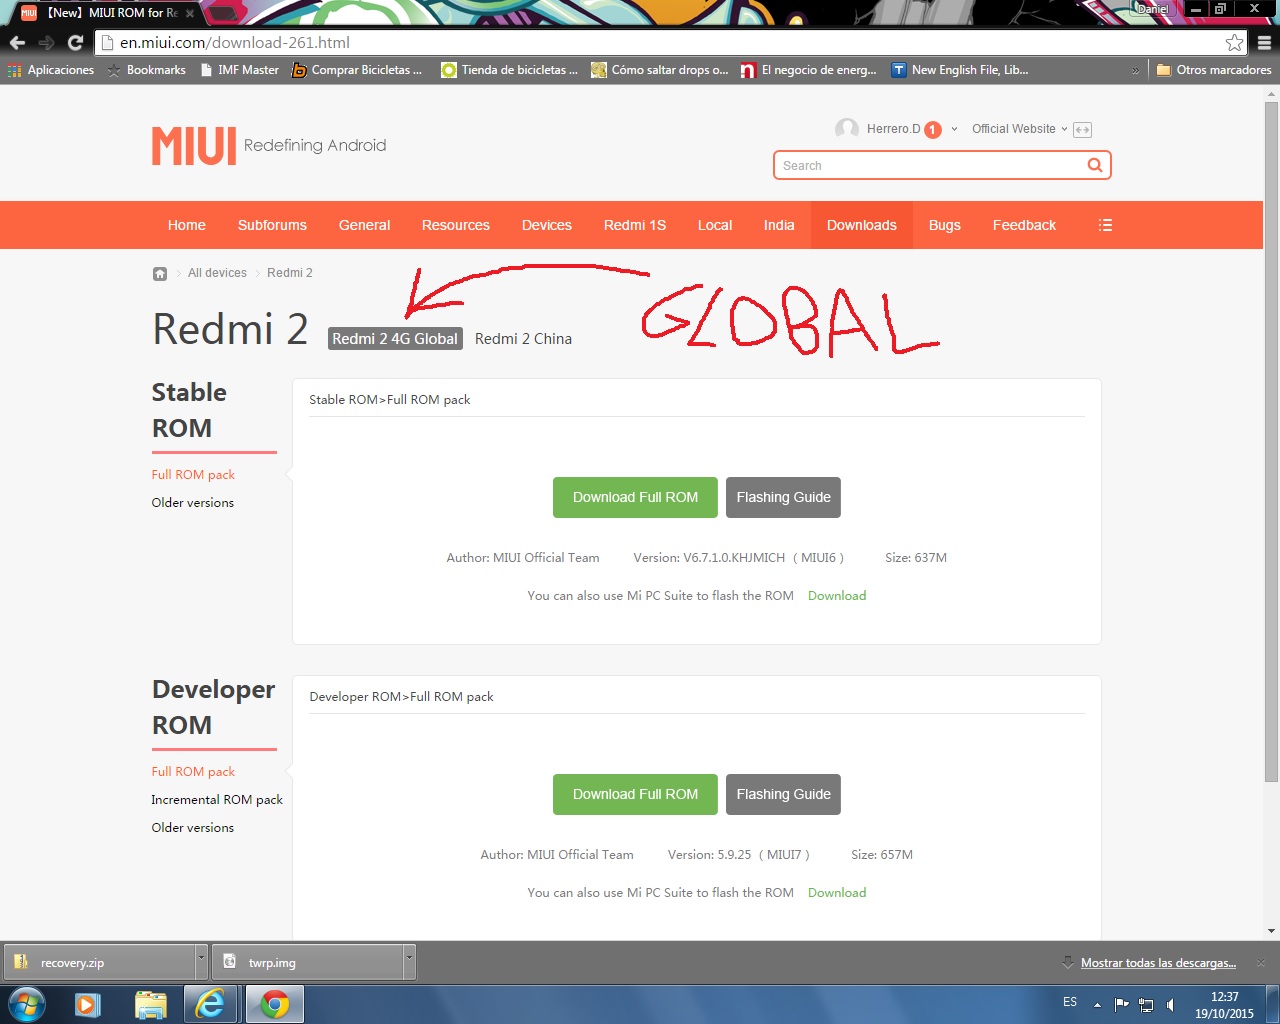Open the Incremental ROM pack link

(x=217, y=800)
